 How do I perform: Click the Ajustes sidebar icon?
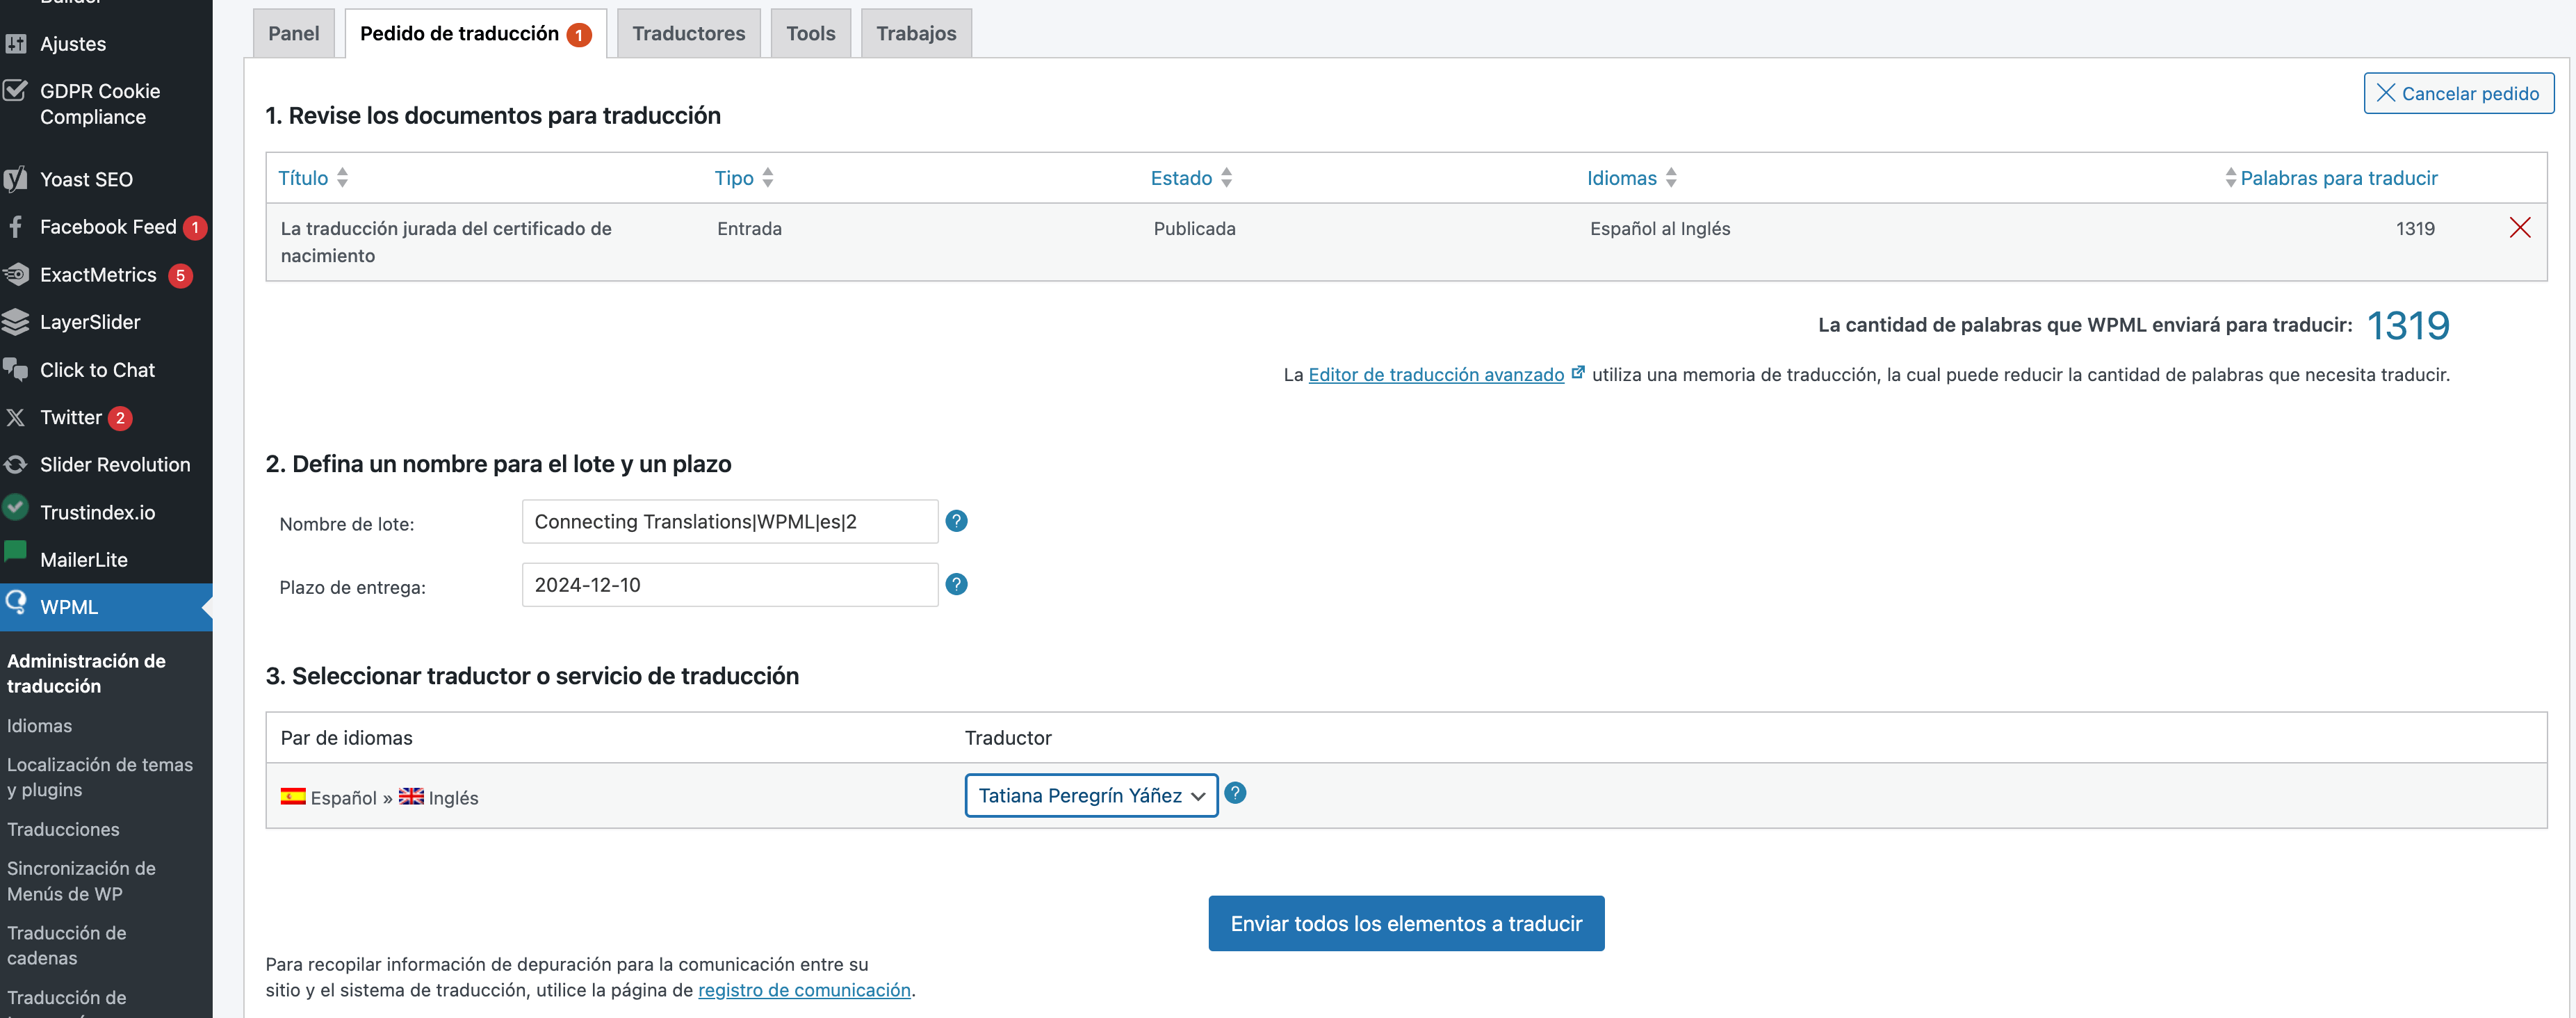[16, 44]
